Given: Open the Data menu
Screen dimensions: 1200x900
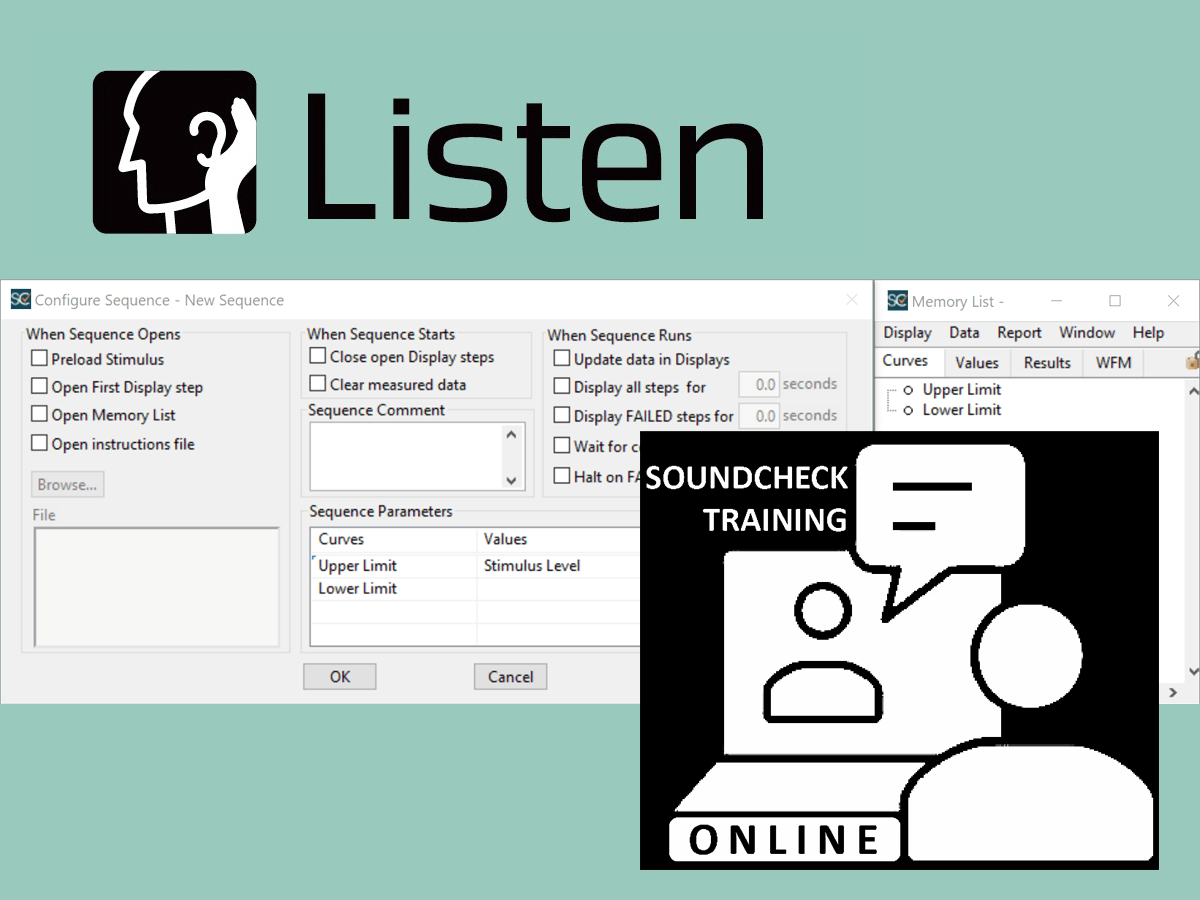Looking at the screenshot, I should pyautogui.click(x=964, y=332).
